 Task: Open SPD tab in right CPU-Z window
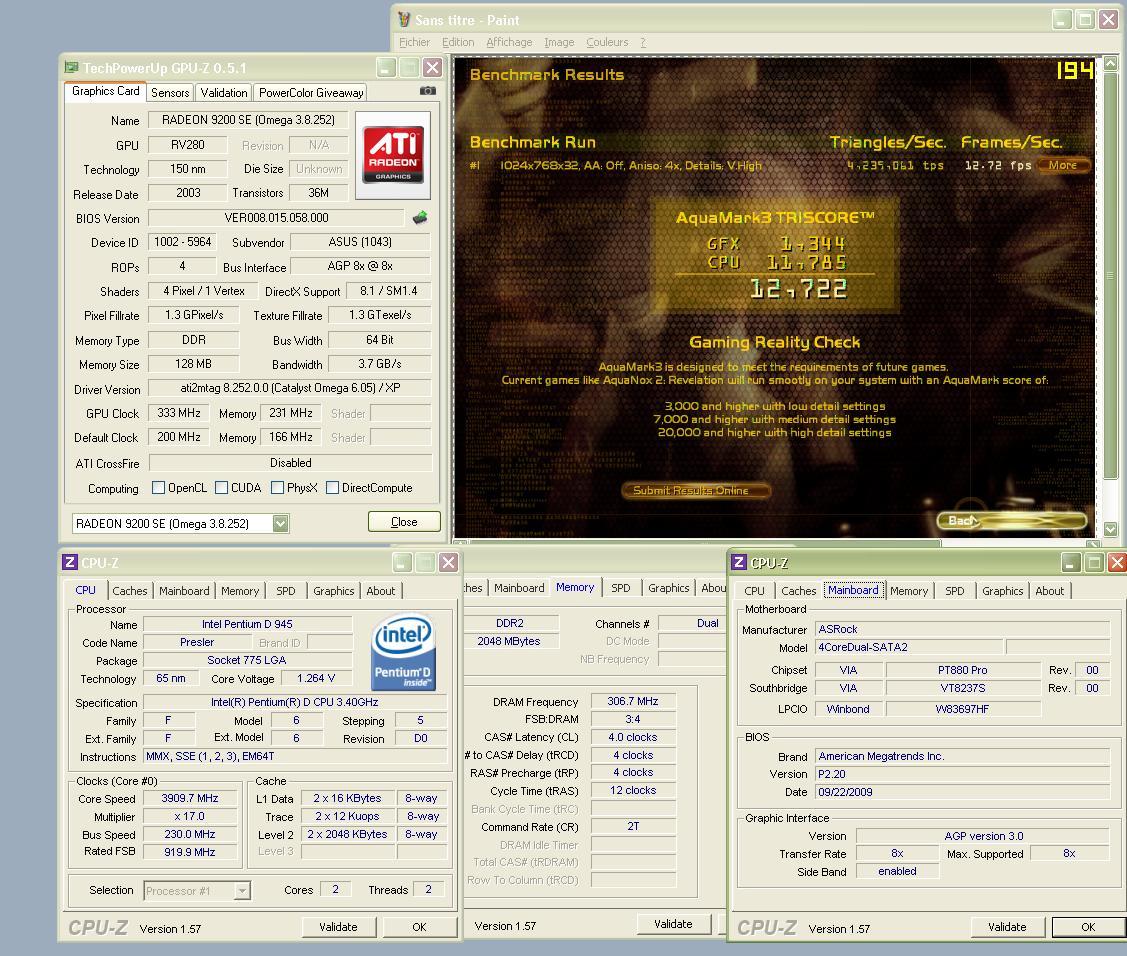(954, 591)
